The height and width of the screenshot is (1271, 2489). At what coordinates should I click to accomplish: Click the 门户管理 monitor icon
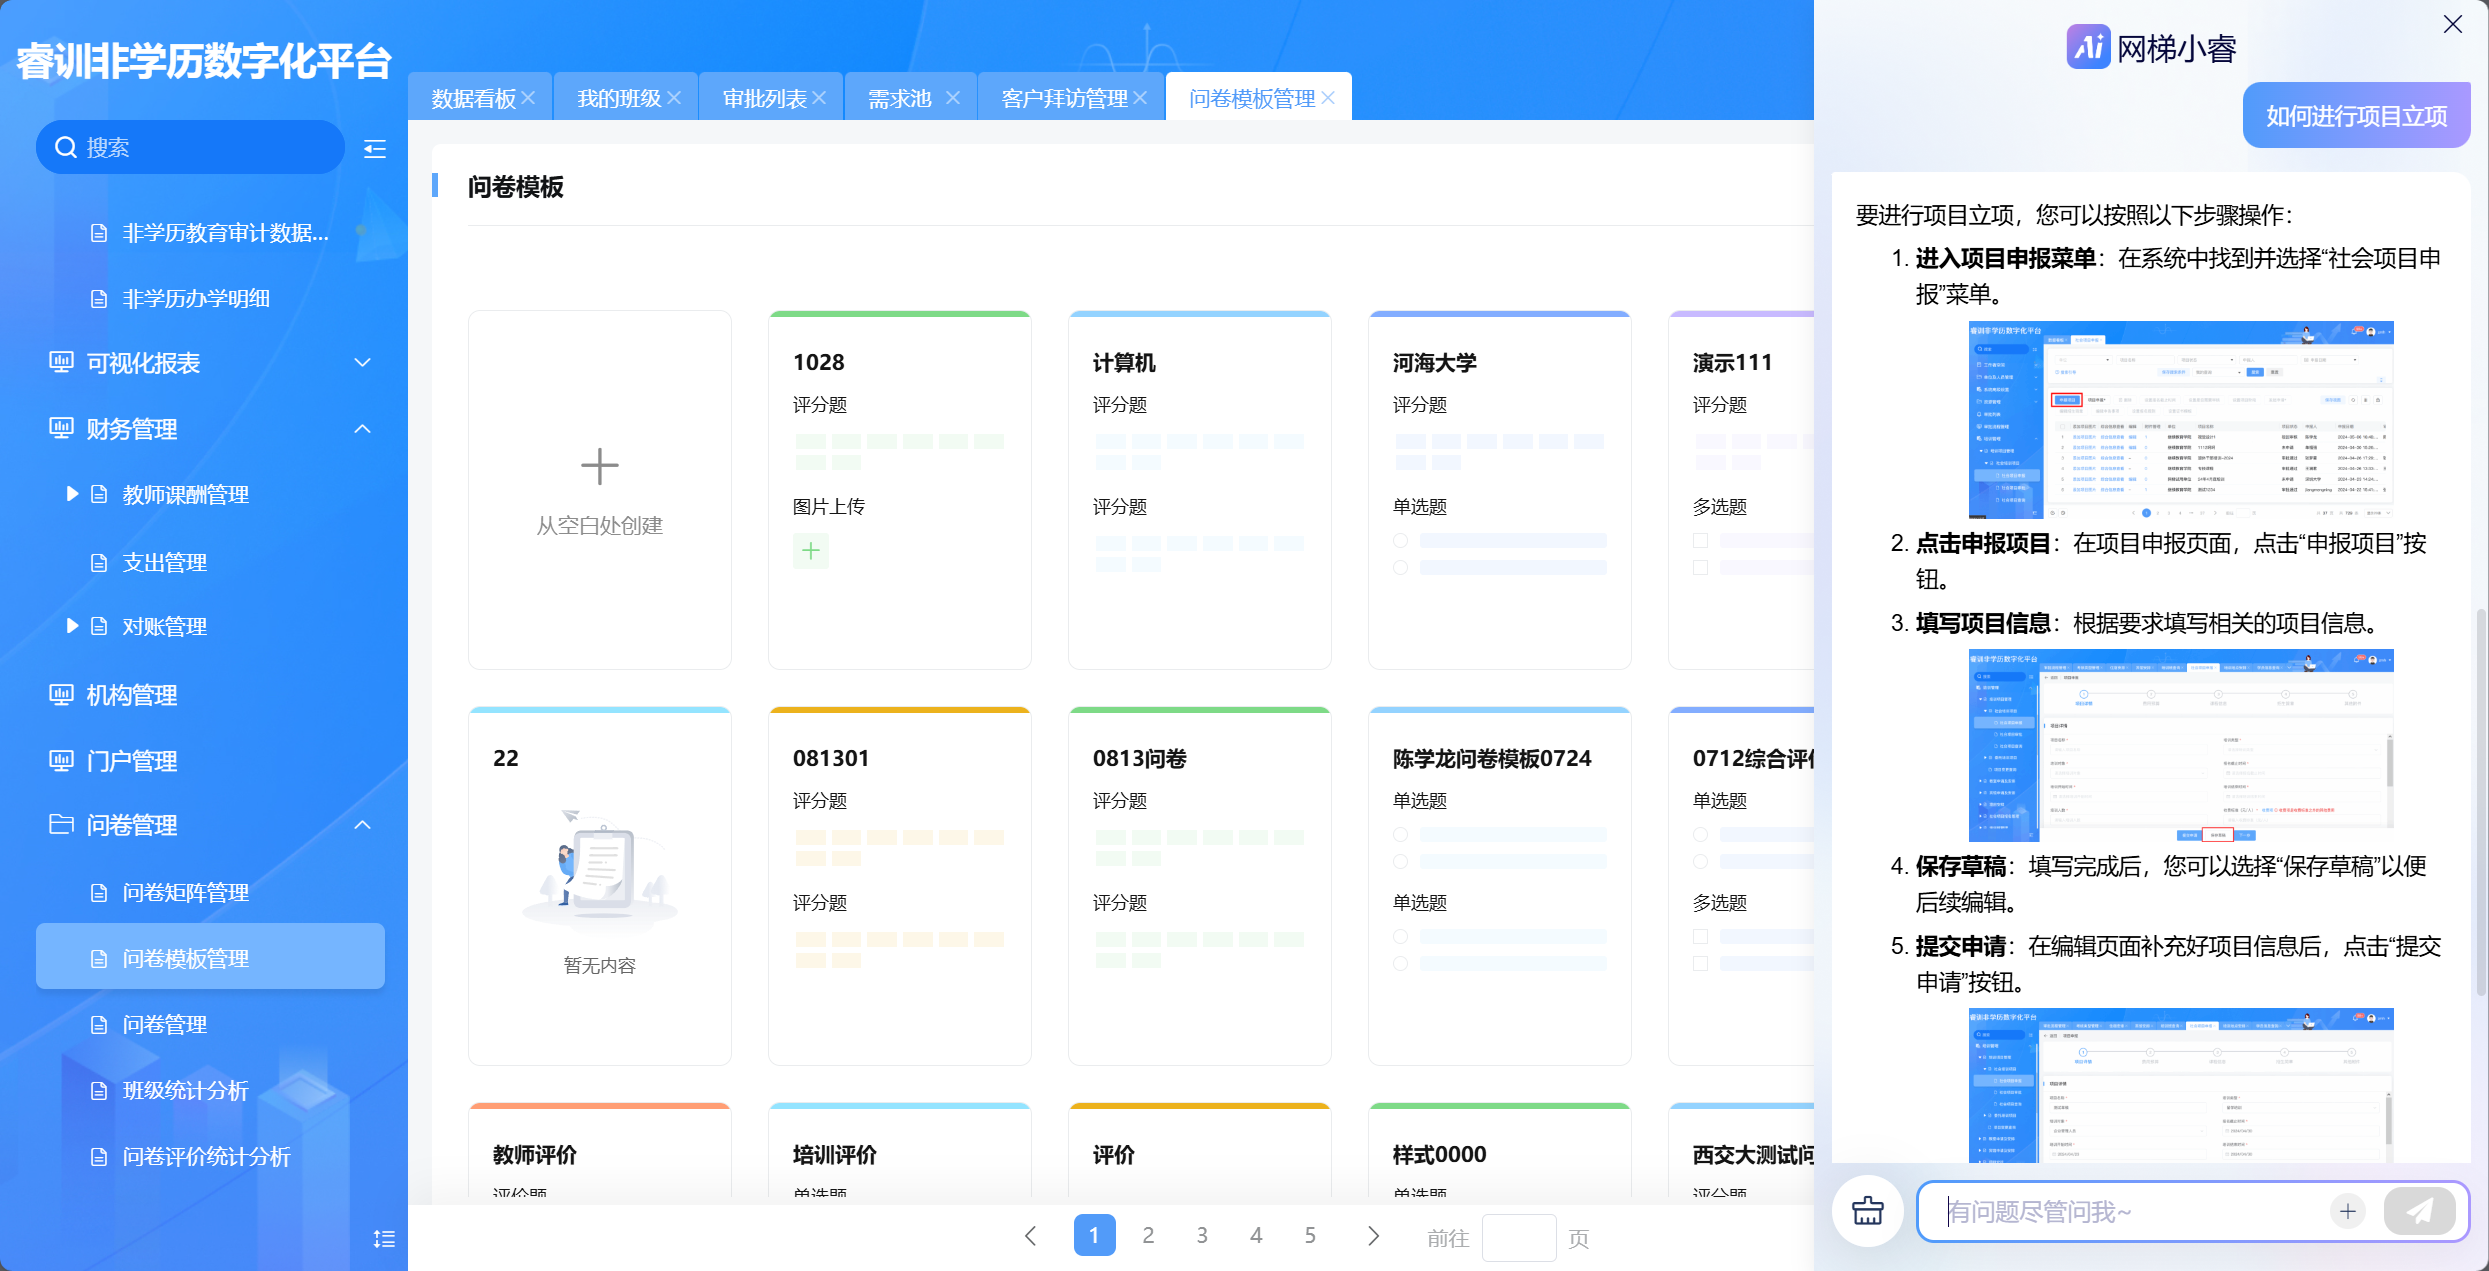point(61,760)
